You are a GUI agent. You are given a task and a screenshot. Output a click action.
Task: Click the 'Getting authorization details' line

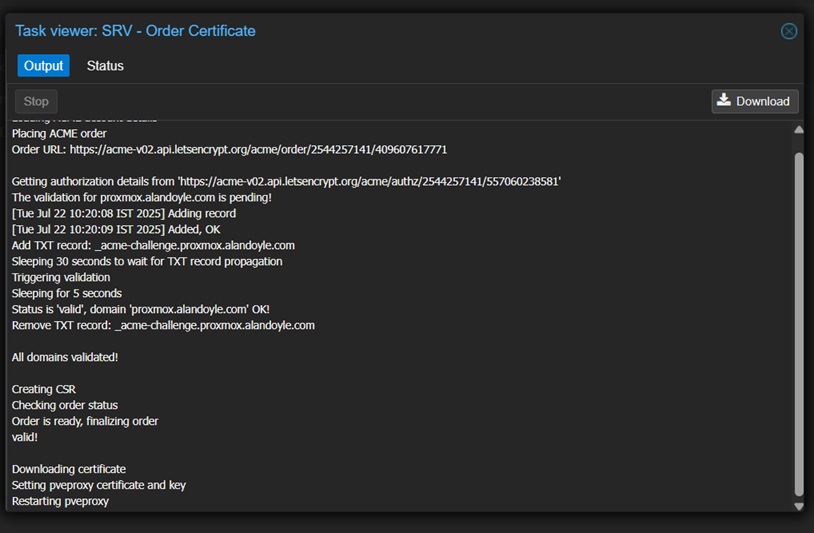(x=287, y=181)
